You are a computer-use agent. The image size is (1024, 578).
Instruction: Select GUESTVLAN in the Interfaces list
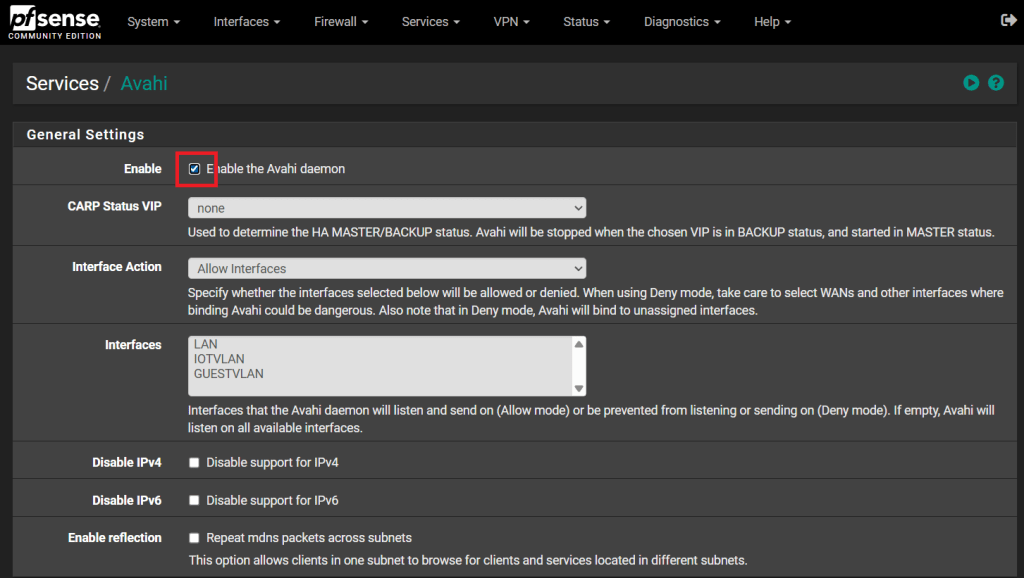228,374
